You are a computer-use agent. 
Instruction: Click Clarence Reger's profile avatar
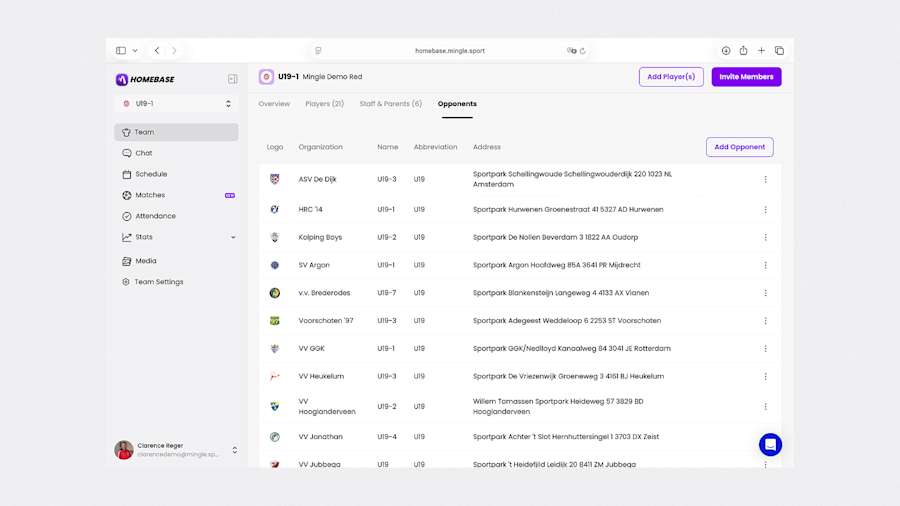tap(124, 450)
